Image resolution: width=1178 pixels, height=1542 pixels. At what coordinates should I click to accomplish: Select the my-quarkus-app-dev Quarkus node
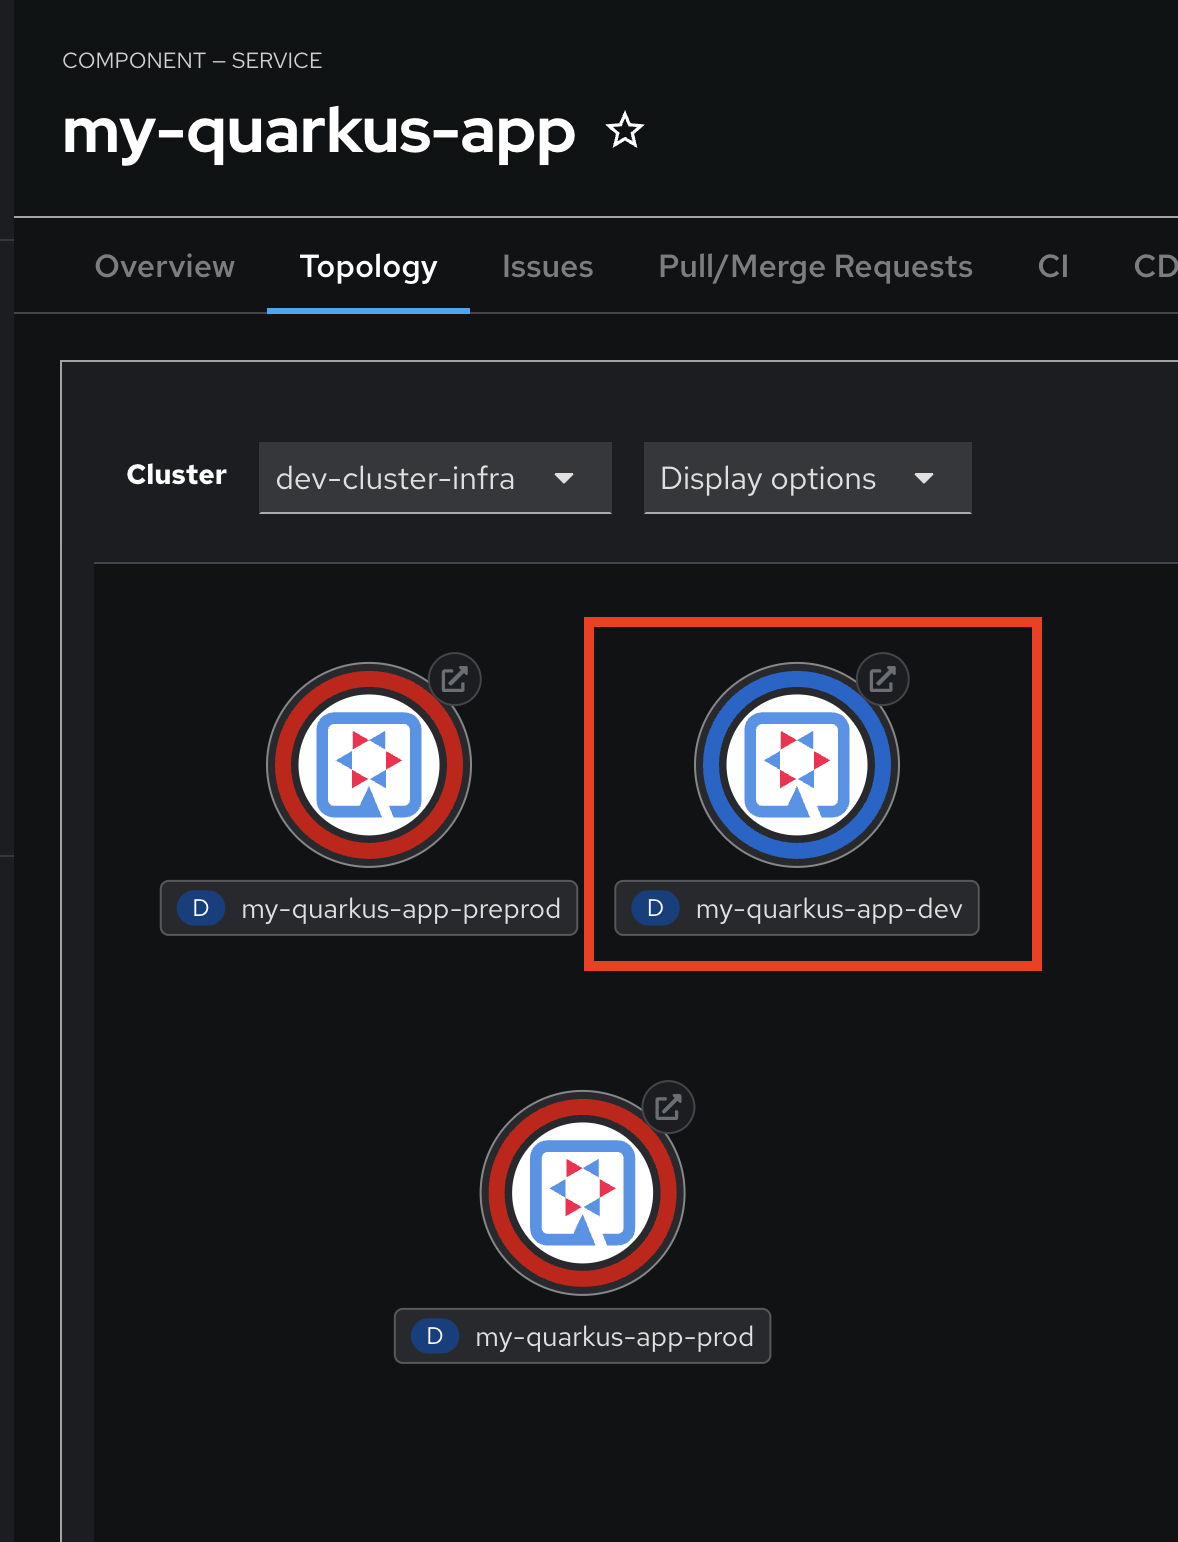[x=797, y=765]
